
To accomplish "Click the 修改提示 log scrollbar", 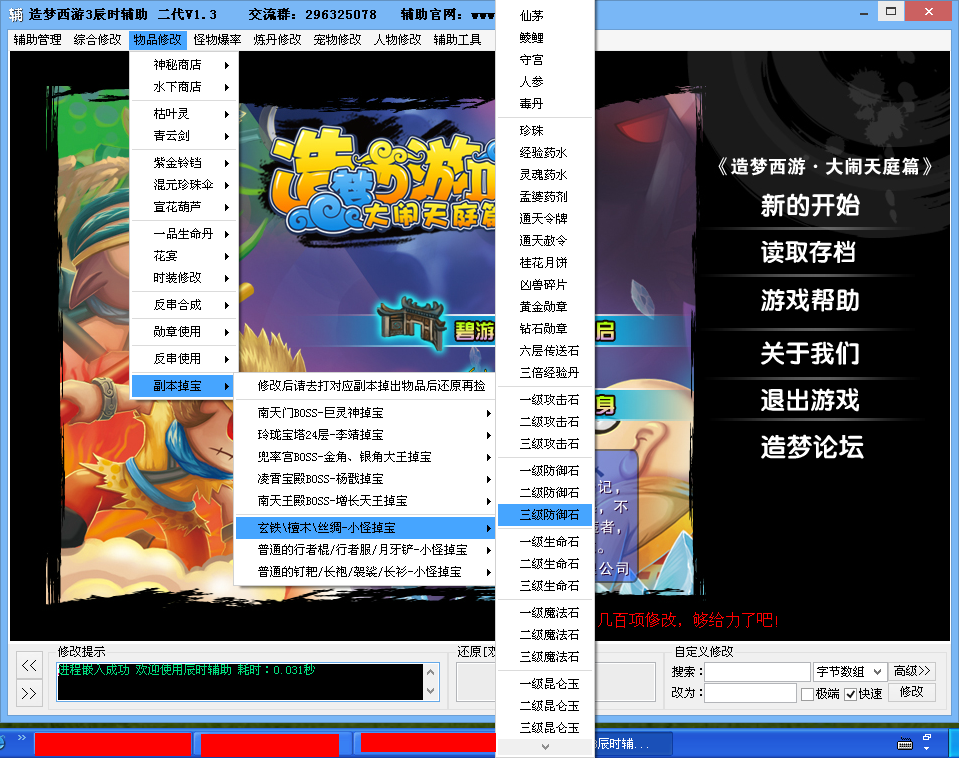I will coord(430,682).
